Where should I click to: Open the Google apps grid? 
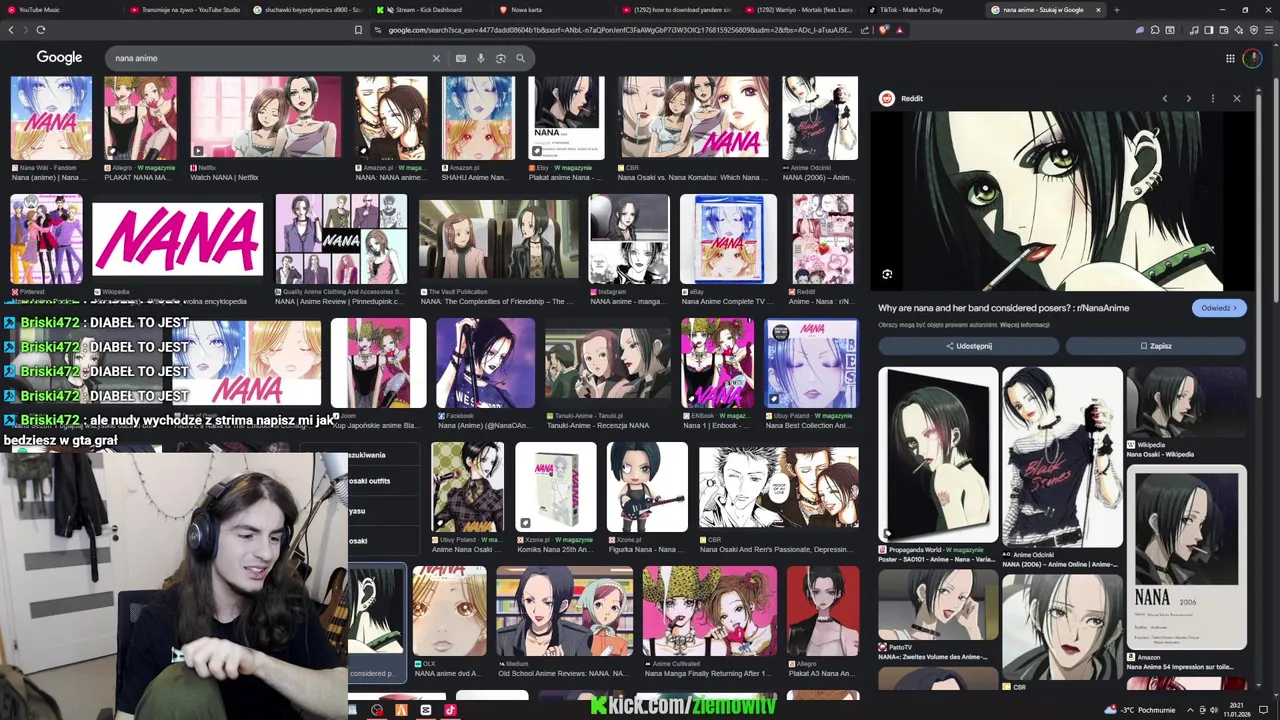pos(1230,58)
